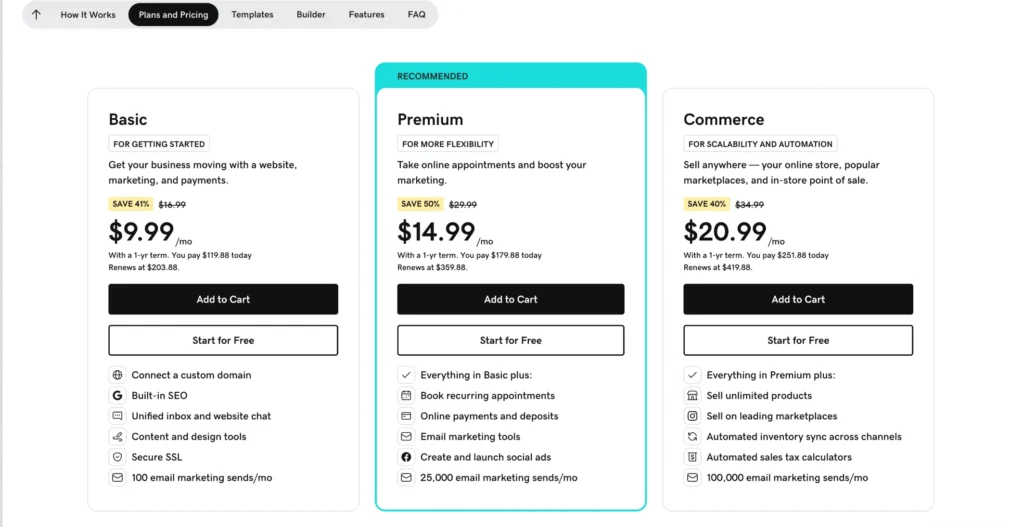Add the Basic plan to cart
The width and height of the screenshot is (1024, 527).
(x=223, y=299)
